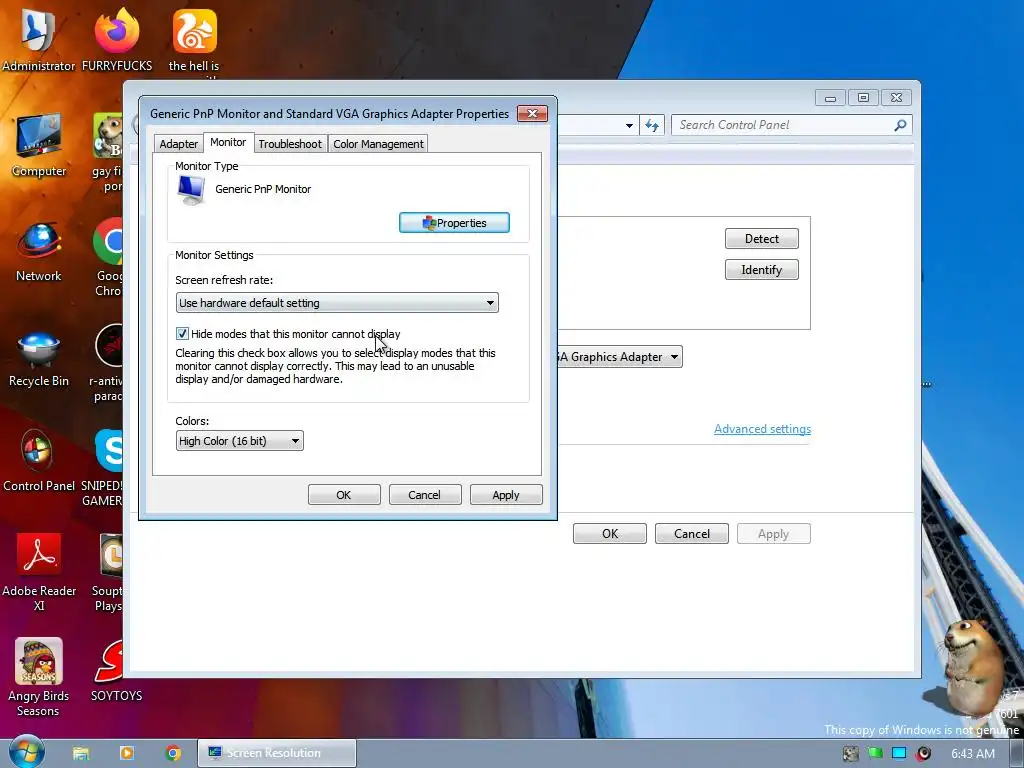This screenshot has height=768, width=1024.
Task: Close the adapter properties dialog
Action: click(x=532, y=114)
